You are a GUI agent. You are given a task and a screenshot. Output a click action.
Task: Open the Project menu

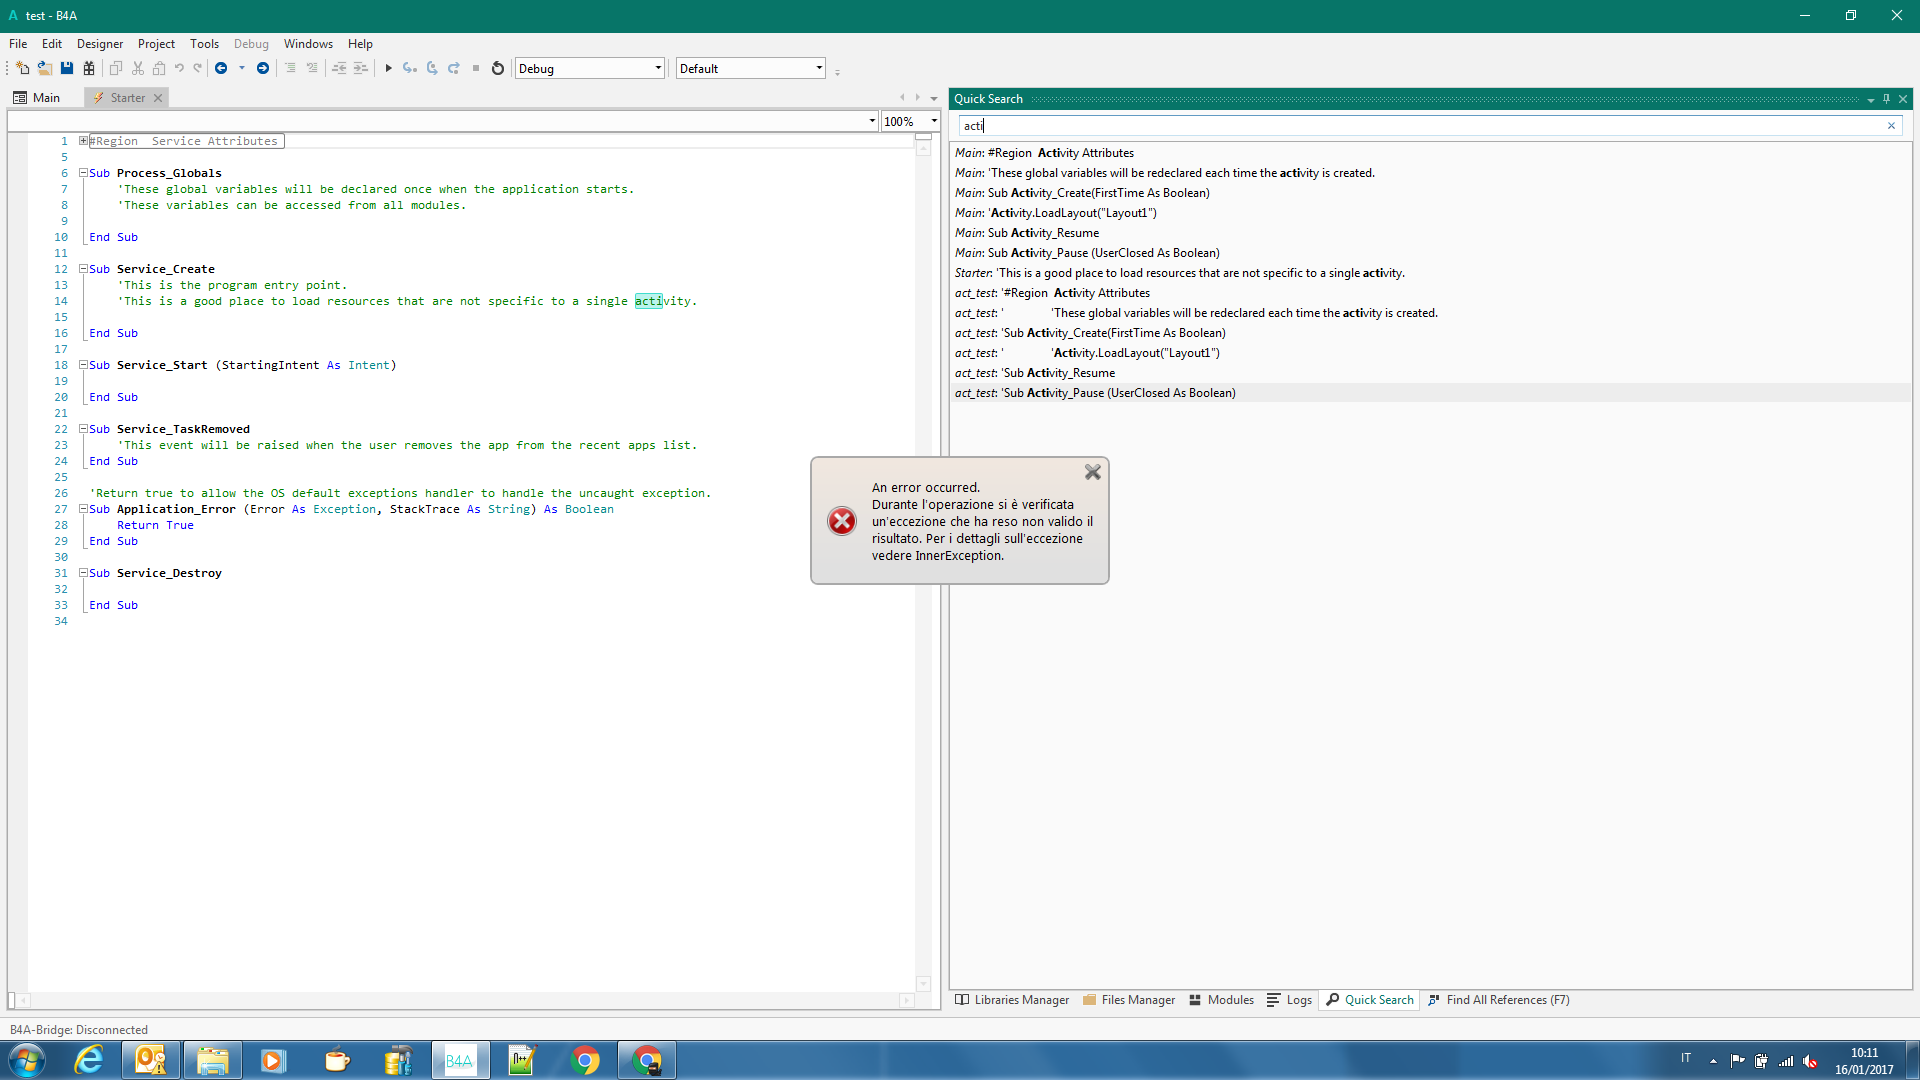tap(156, 44)
